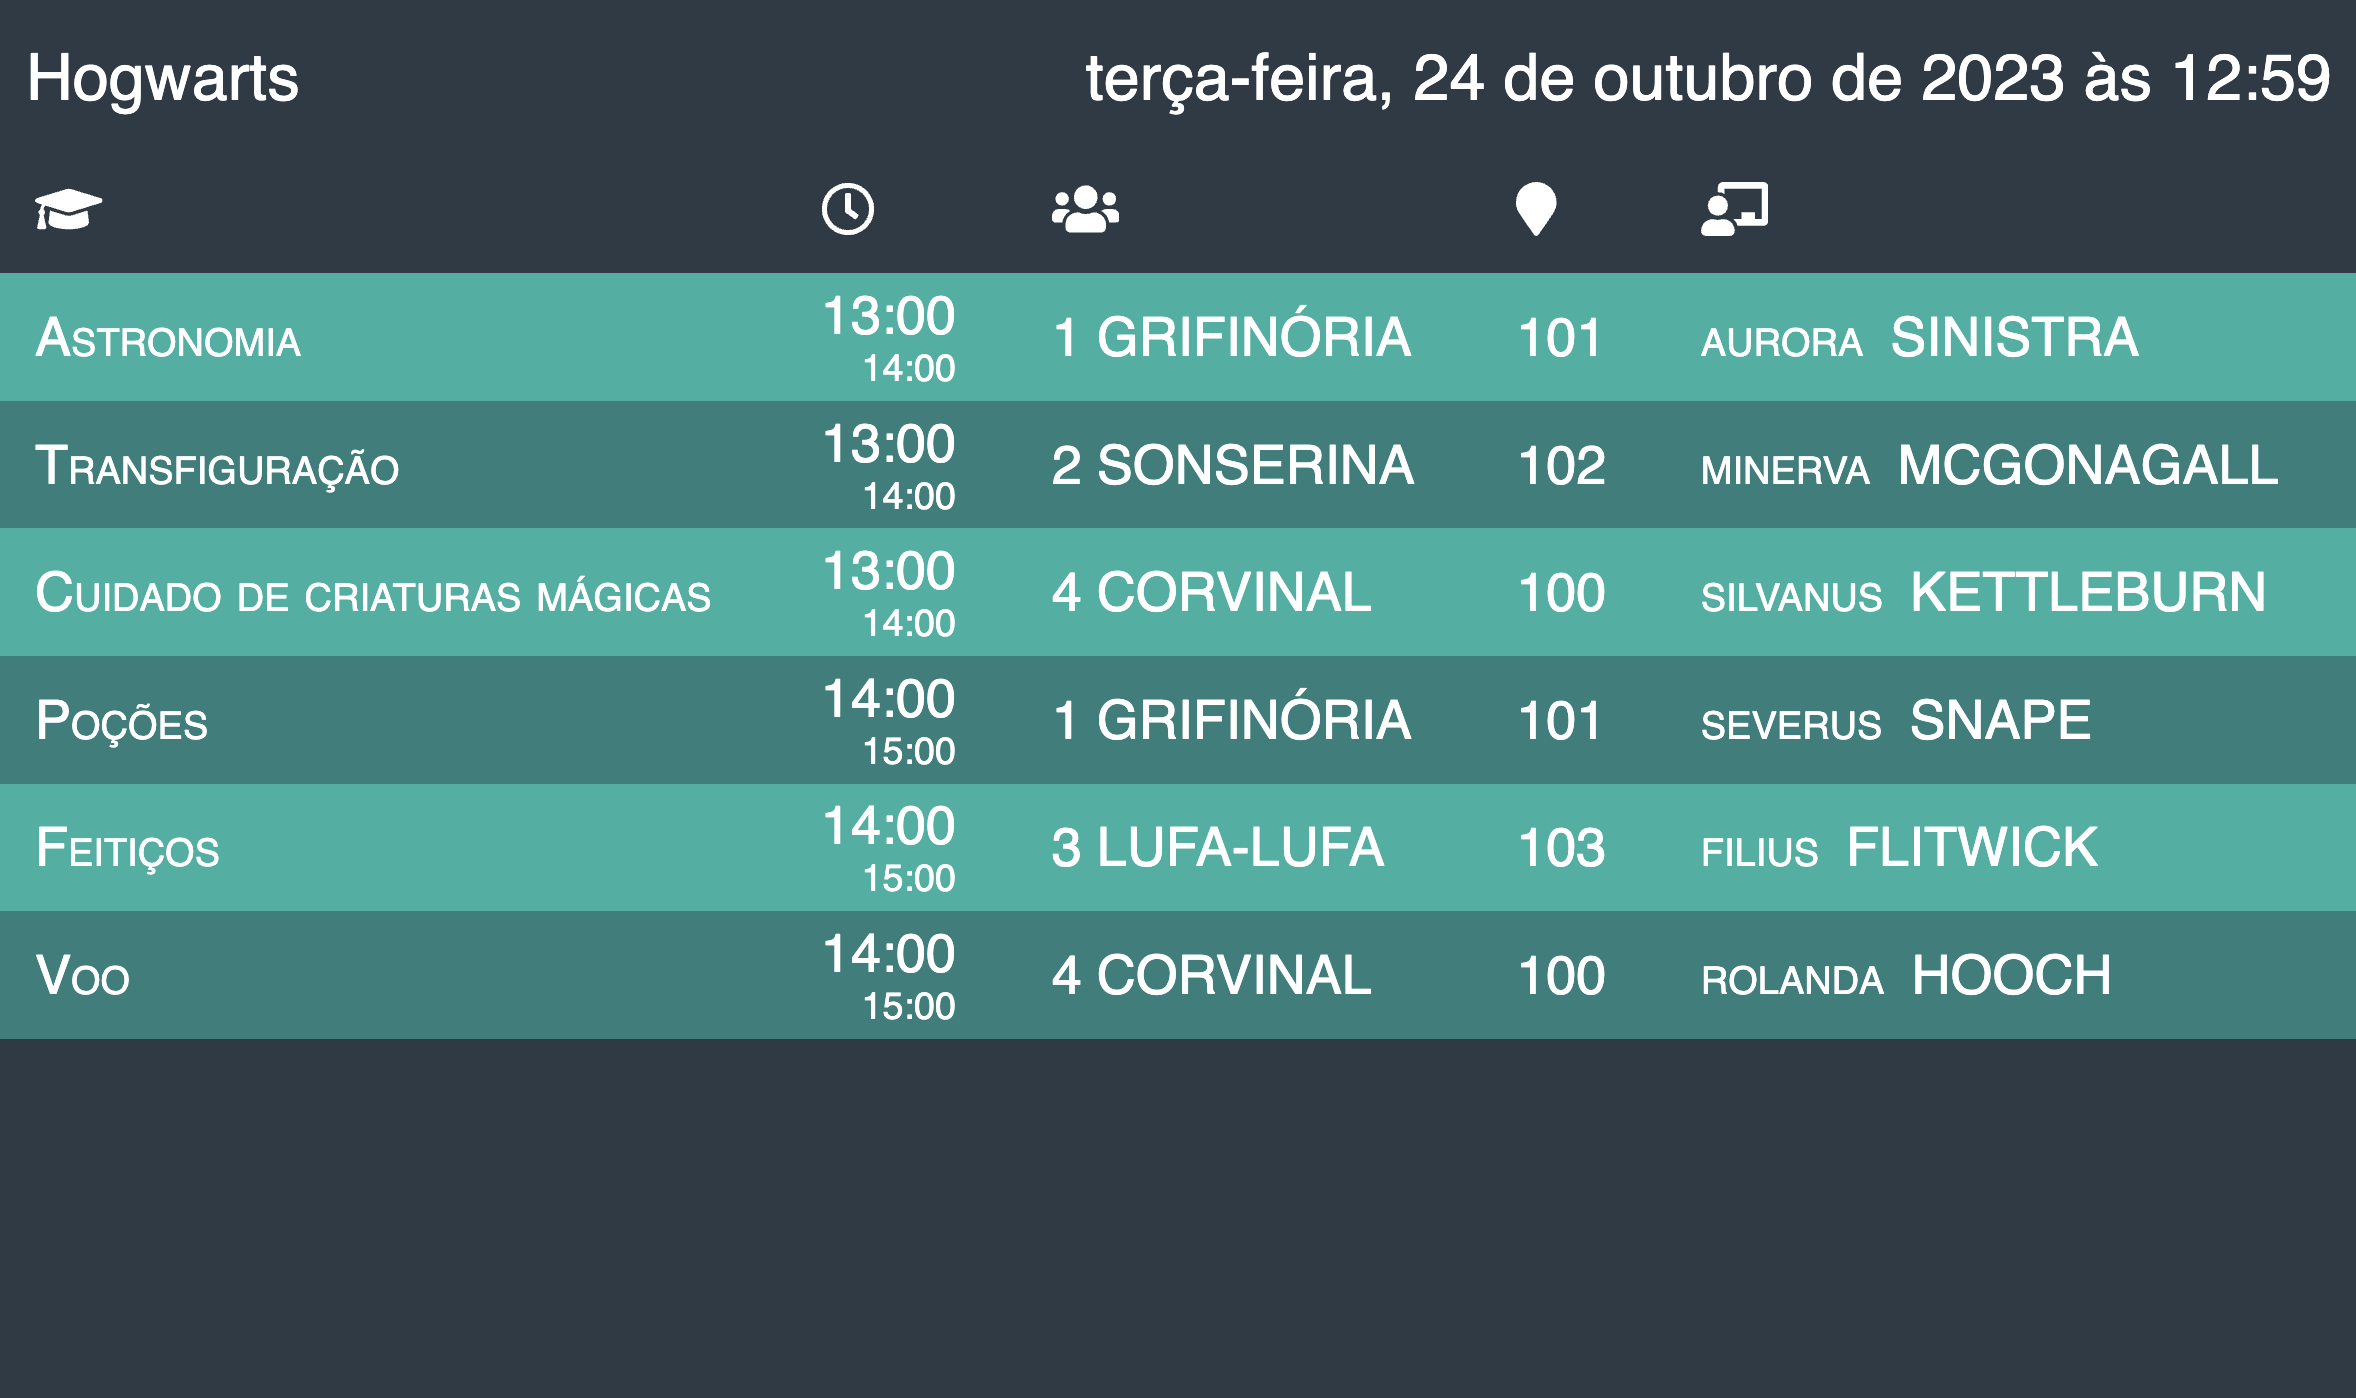This screenshot has width=2356, height=1398.
Task: Select the Voo lesson entry
Action: click(x=83, y=976)
